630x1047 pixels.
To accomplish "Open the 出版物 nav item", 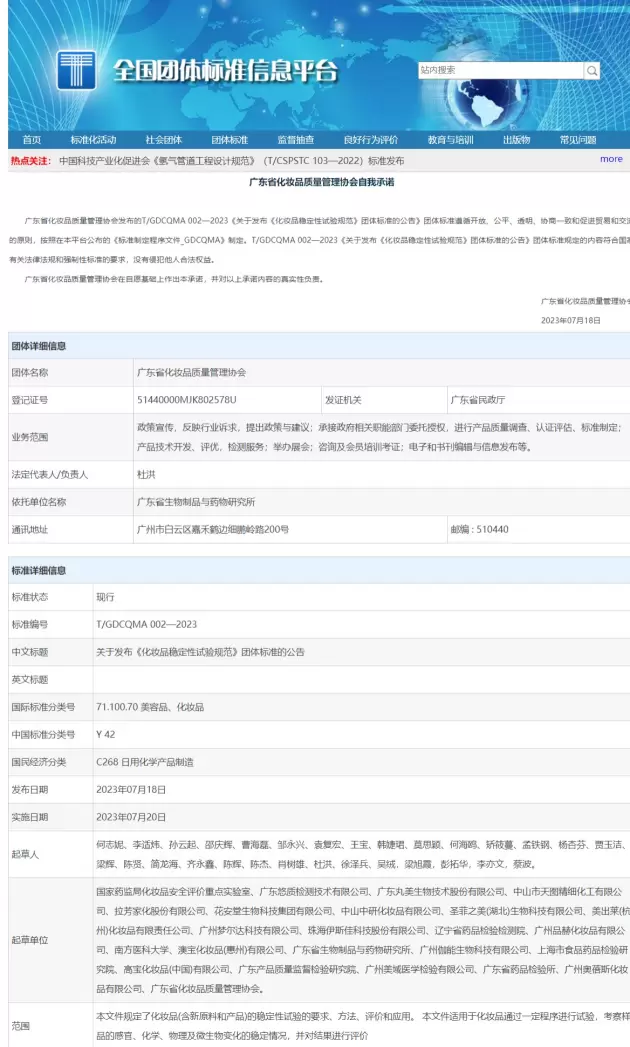I will point(516,140).
